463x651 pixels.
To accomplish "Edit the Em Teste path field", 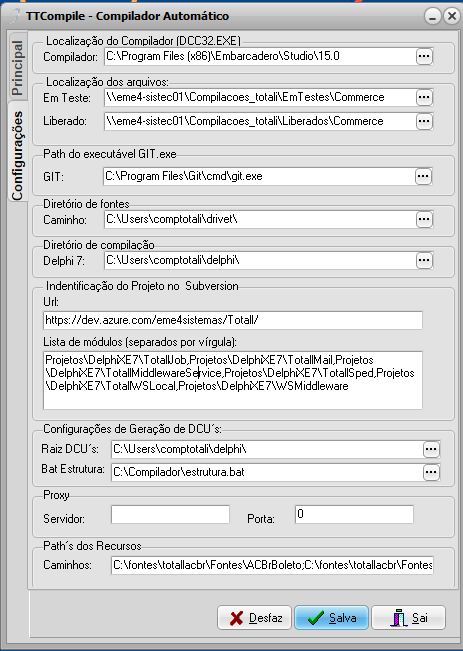I will [x=260, y=97].
